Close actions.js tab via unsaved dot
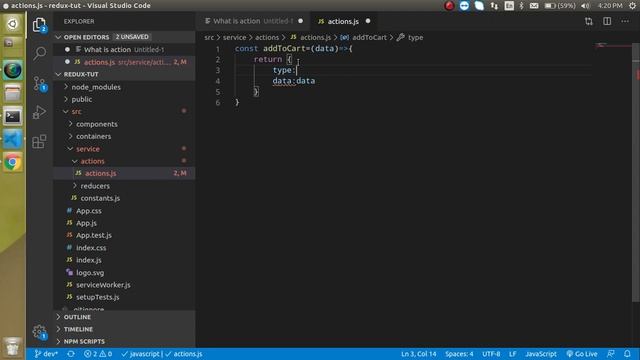Viewport: 640px width, 360px height. [x=368, y=21]
